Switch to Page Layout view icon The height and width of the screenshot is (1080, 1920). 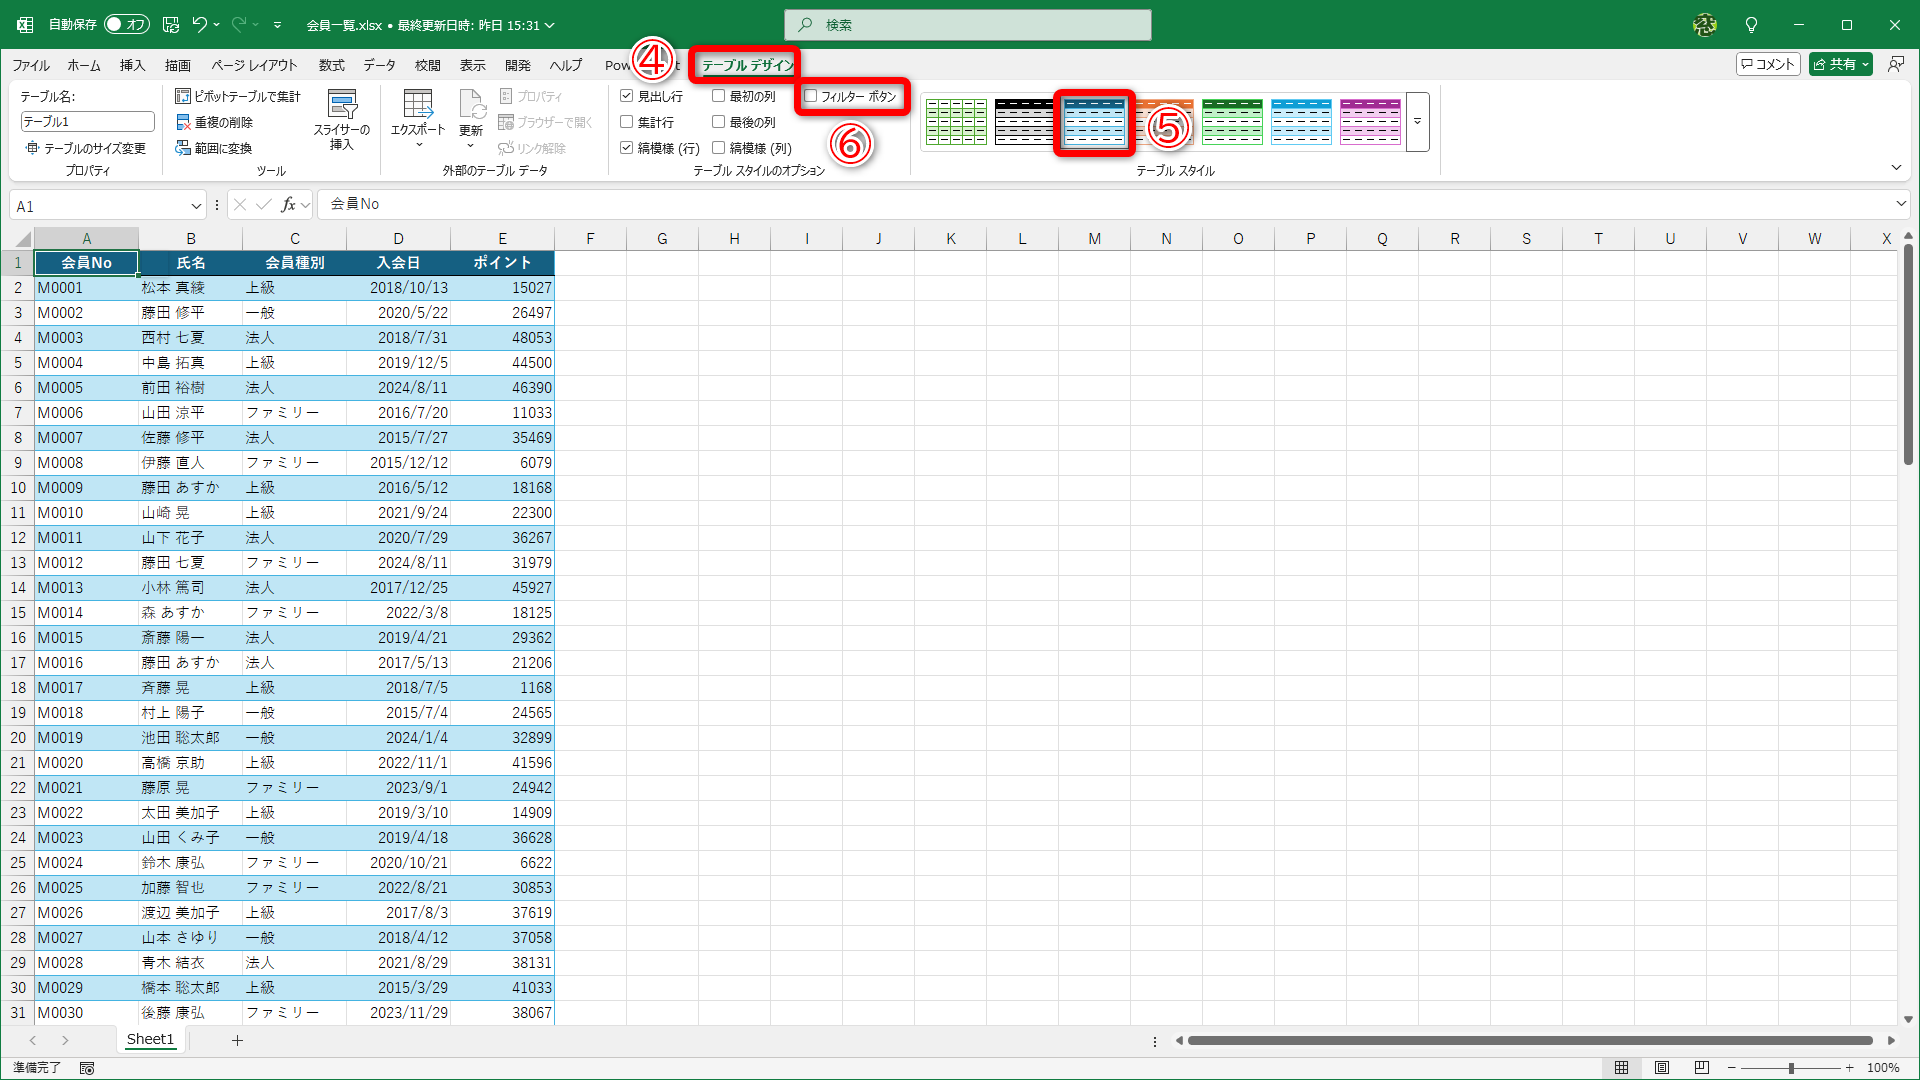1661,1068
